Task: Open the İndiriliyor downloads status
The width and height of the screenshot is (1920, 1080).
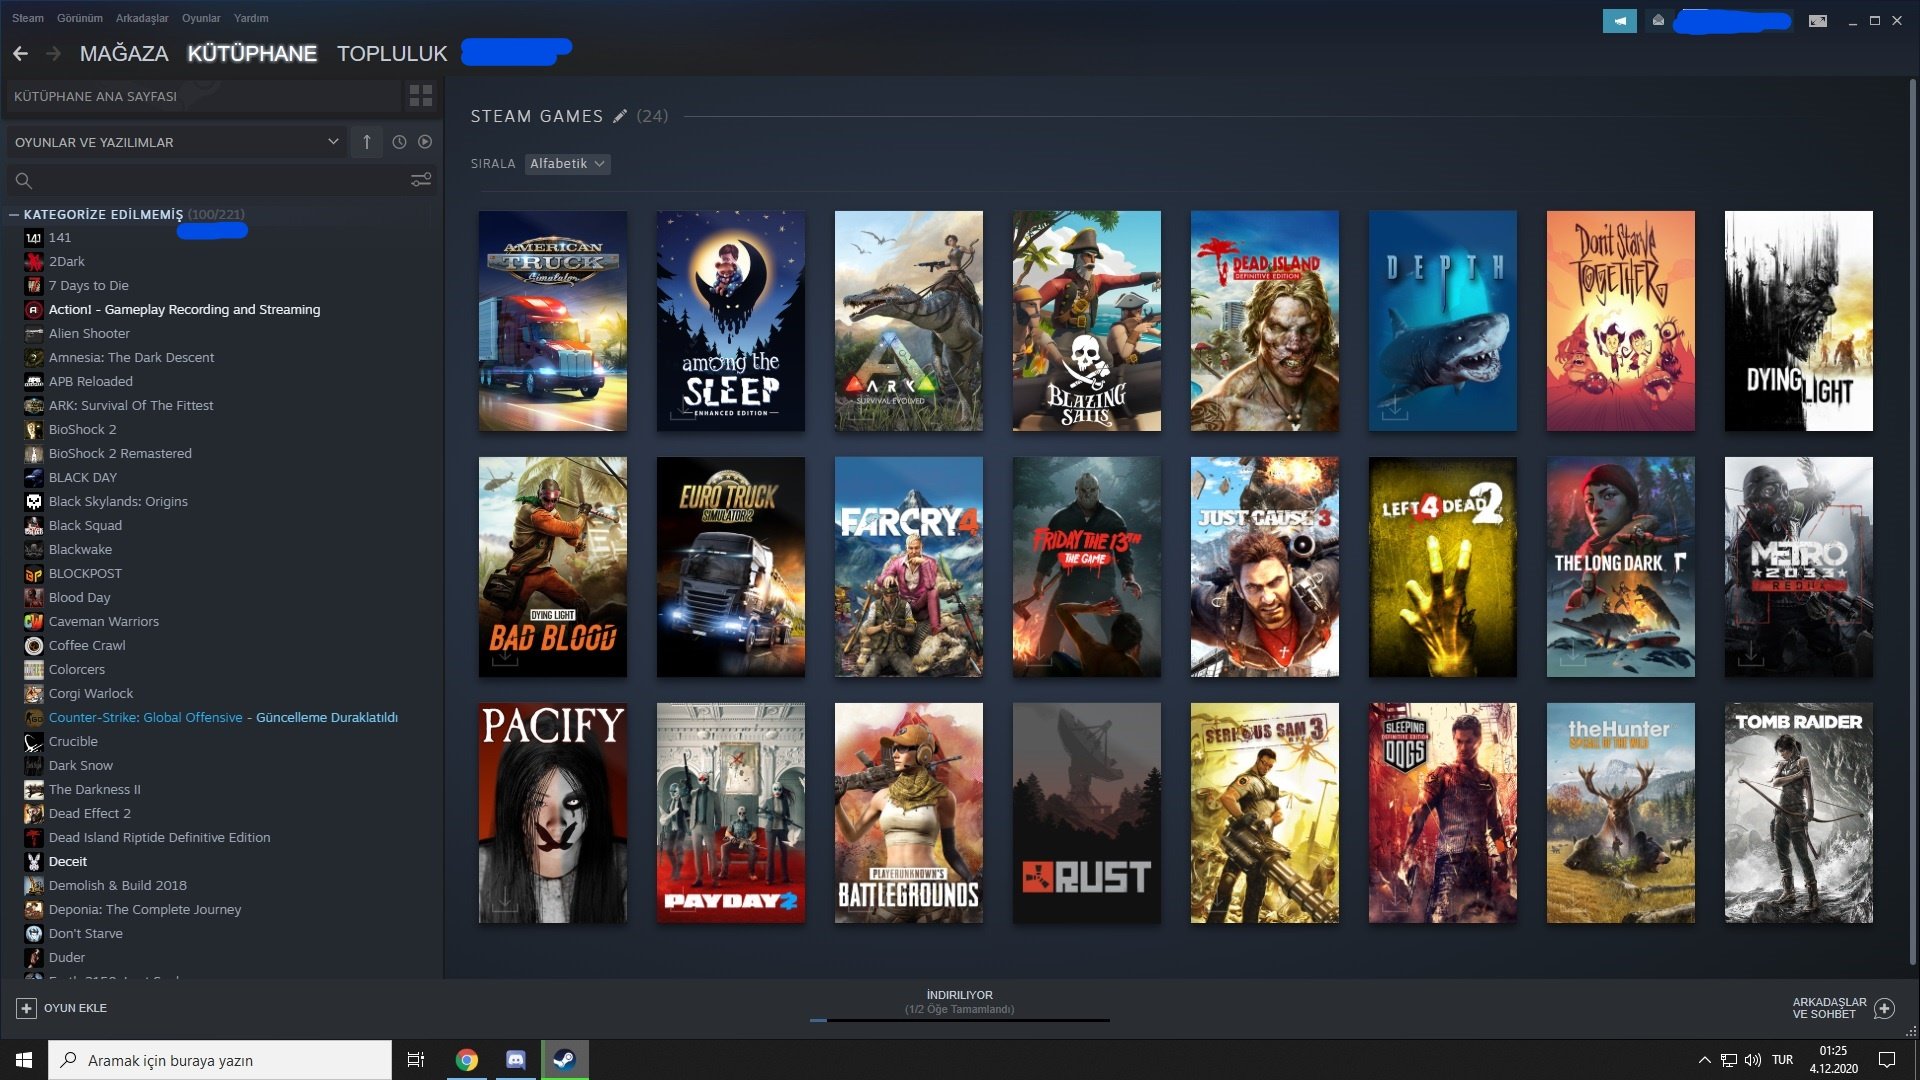Action: (960, 1002)
